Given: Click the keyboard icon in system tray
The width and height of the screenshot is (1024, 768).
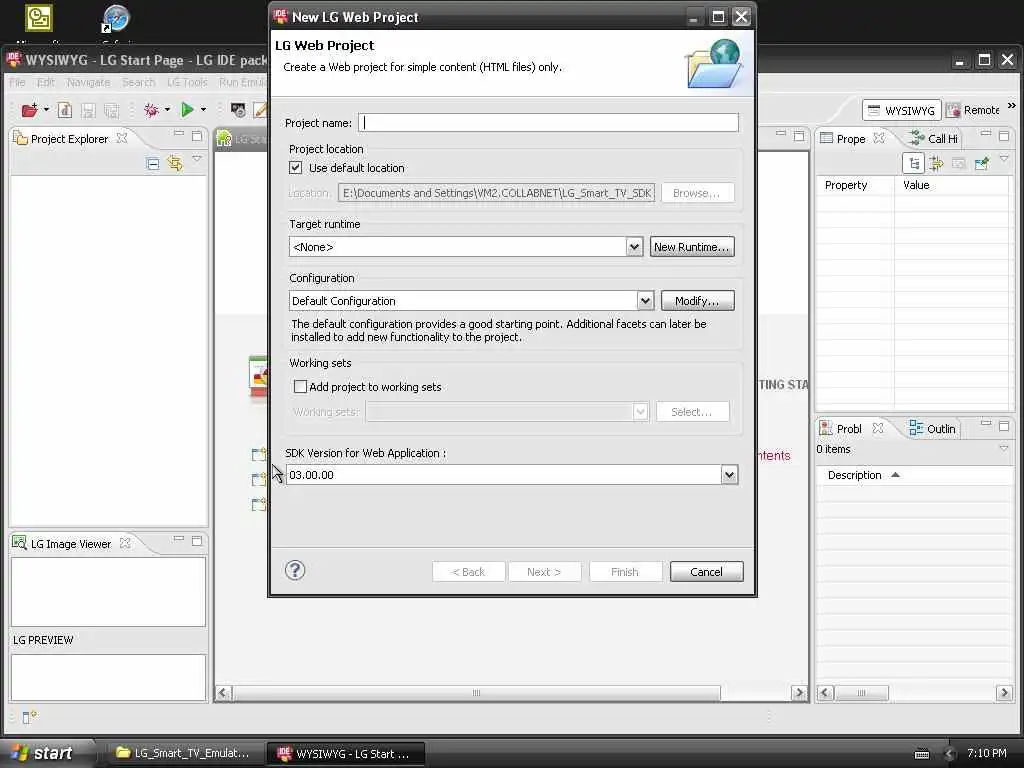Looking at the screenshot, I should 922,754.
